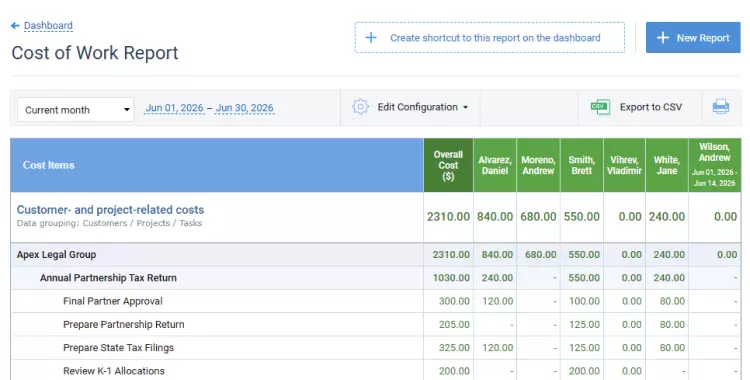The image size is (750, 380).
Task: Click the White, Jane column header
Action: pyautogui.click(x=667, y=165)
